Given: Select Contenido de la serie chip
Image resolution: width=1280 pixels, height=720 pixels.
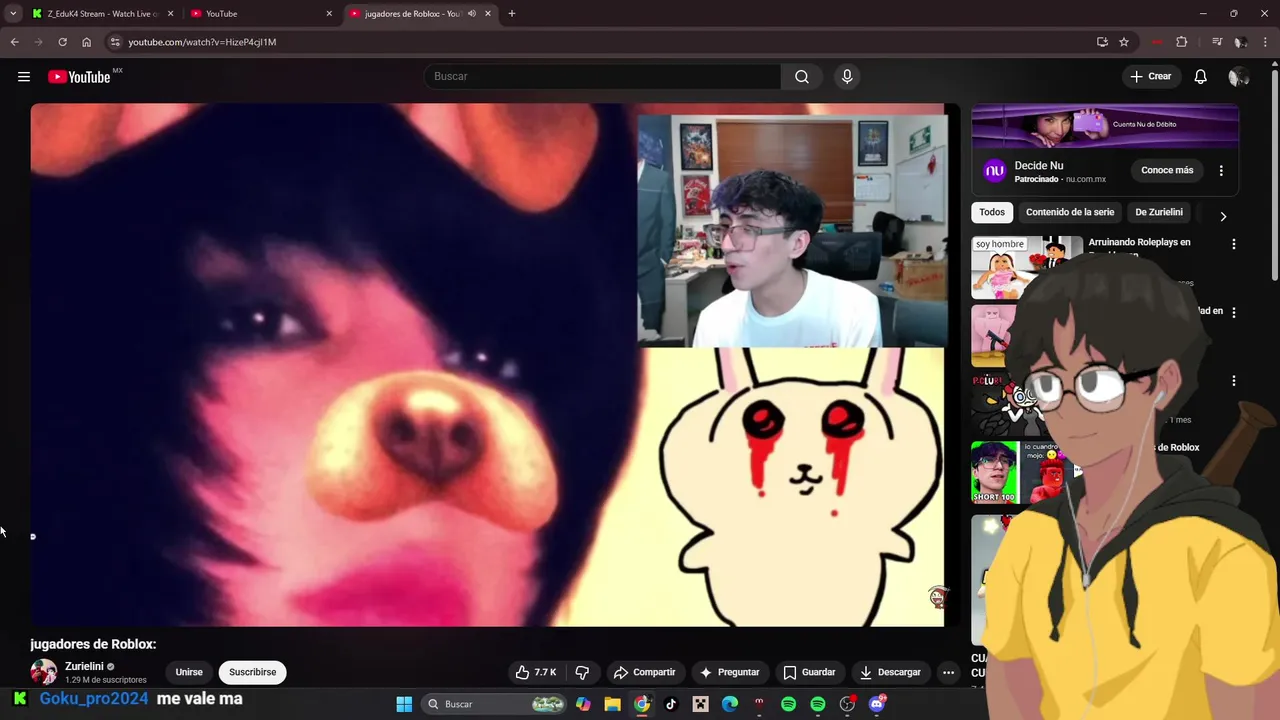Looking at the screenshot, I should (1070, 212).
